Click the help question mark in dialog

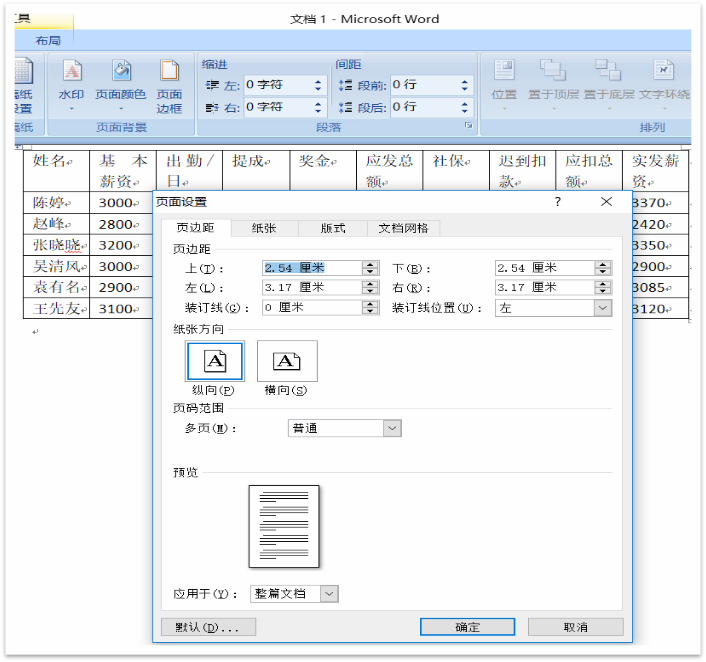point(558,202)
